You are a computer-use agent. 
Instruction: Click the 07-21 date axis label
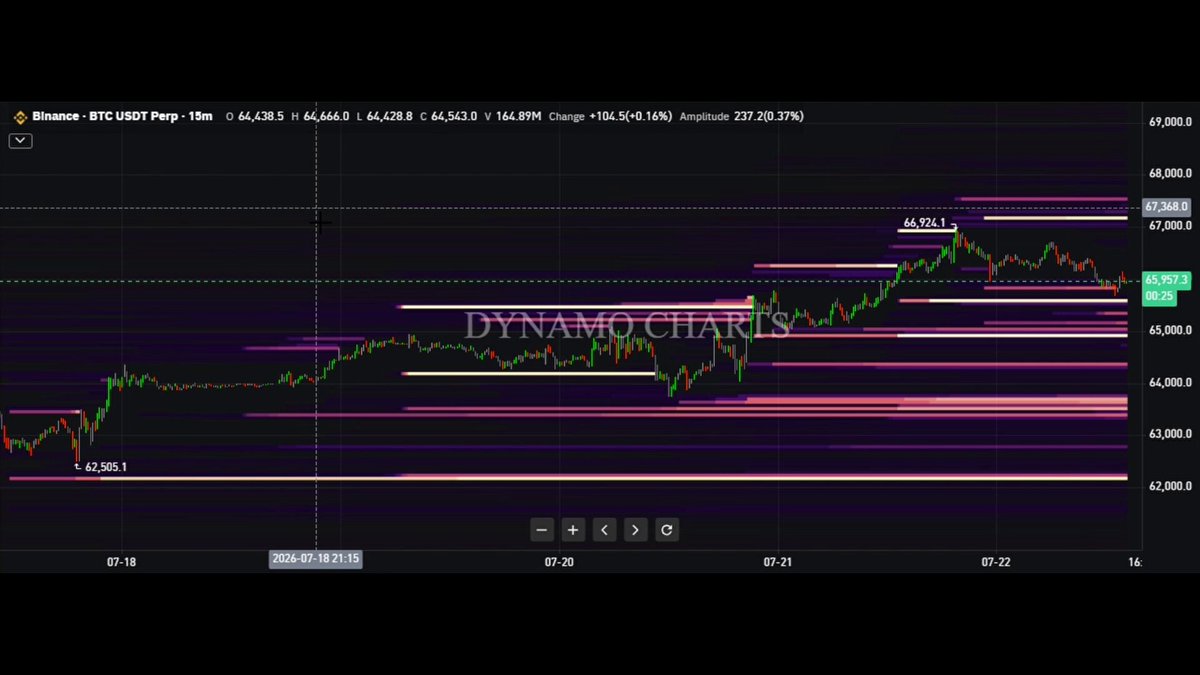[x=777, y=562]
